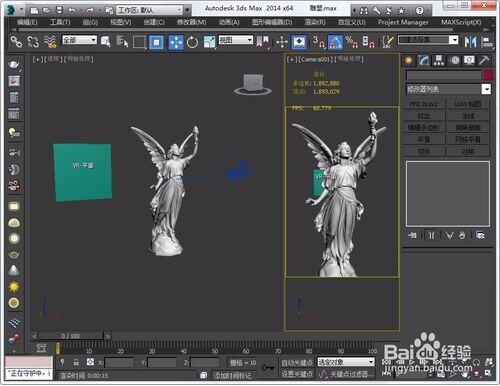Open [+] menu of perspective viewport
Viewport: 500px width, 386px height.
coord(37,59)
